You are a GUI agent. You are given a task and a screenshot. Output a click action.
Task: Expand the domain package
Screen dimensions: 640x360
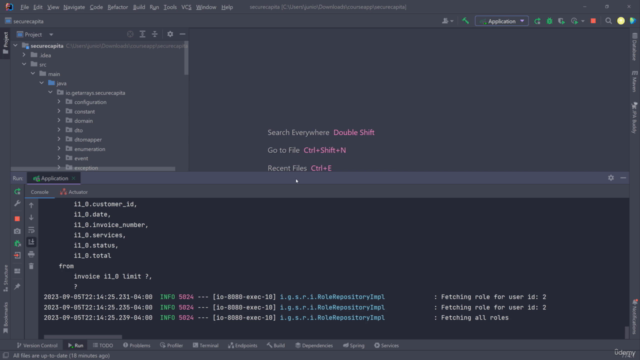(x=59, y=121)
